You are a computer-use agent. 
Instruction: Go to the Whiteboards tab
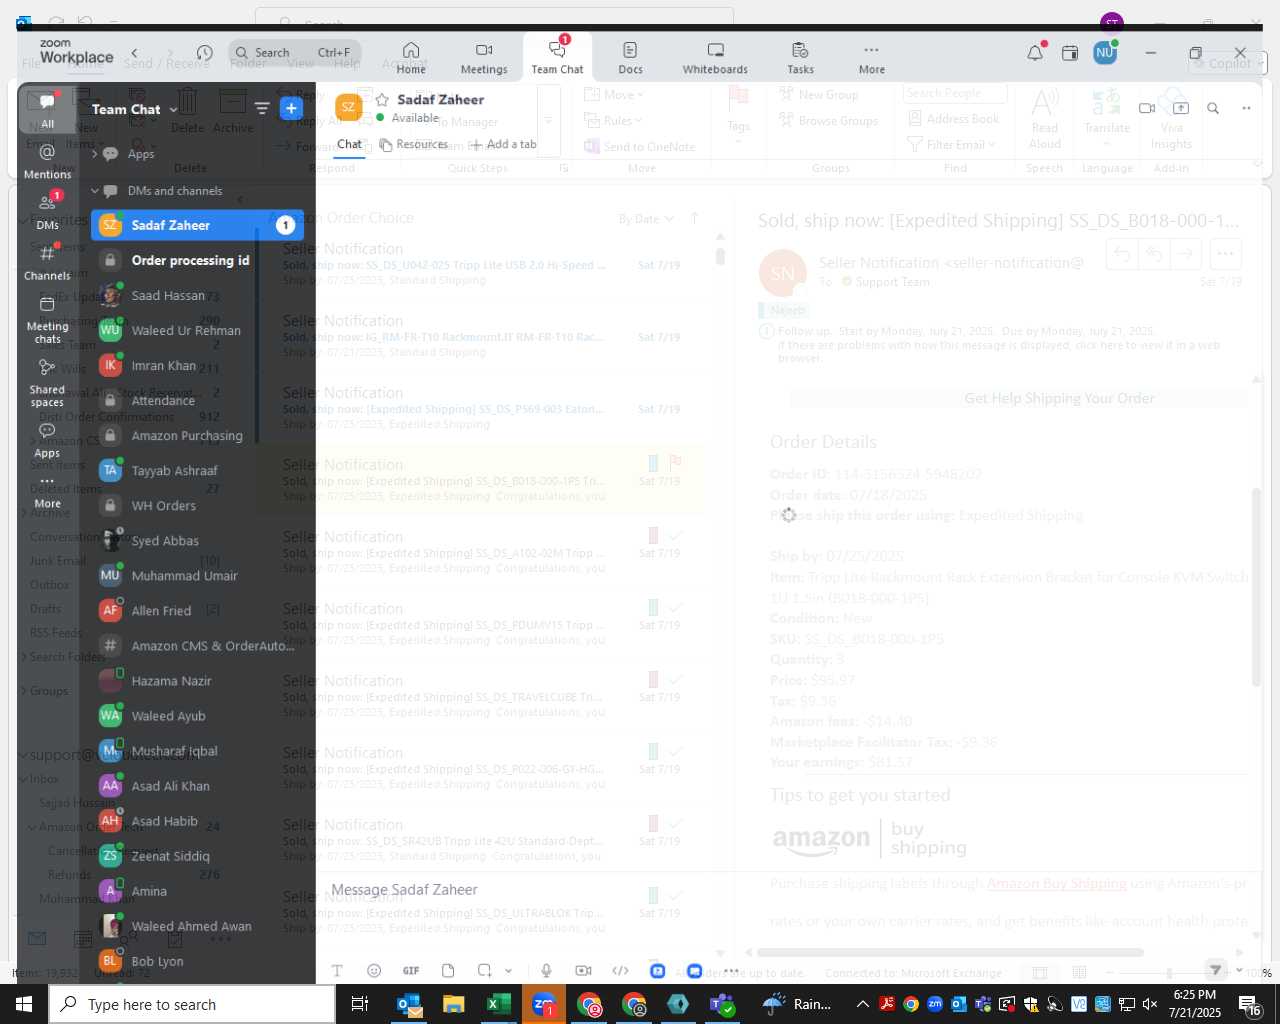715,58
